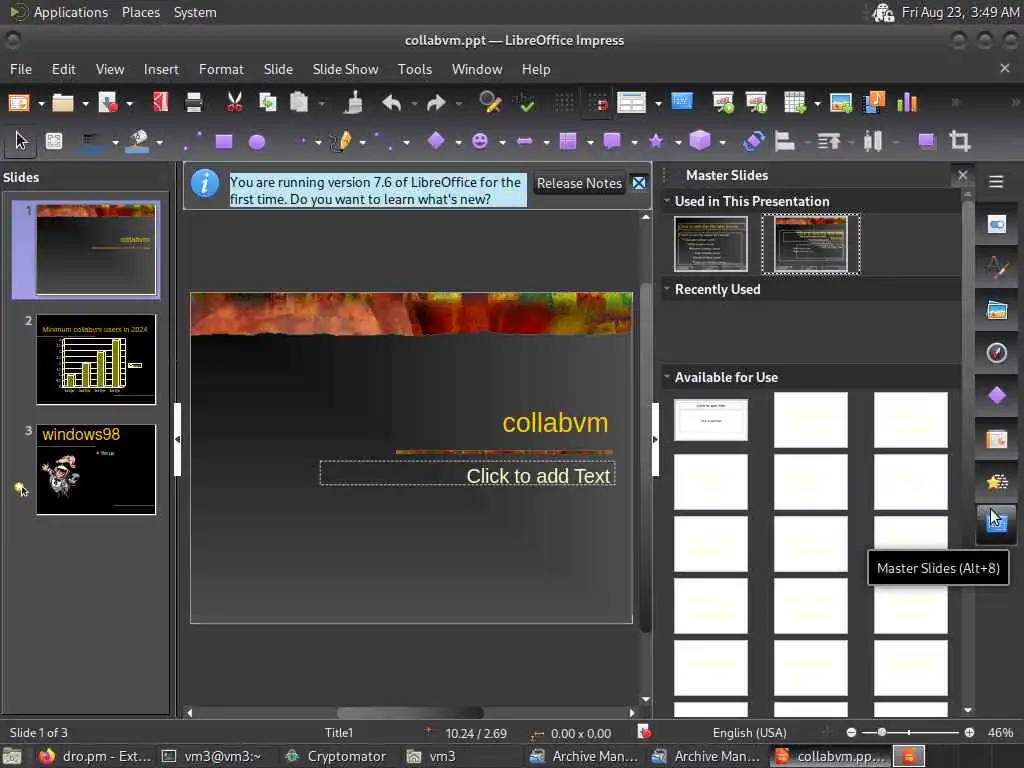The height and width of the screenshot is (768, 1024).
Task: Click the zoom out minus button
Action: [851, 733]
